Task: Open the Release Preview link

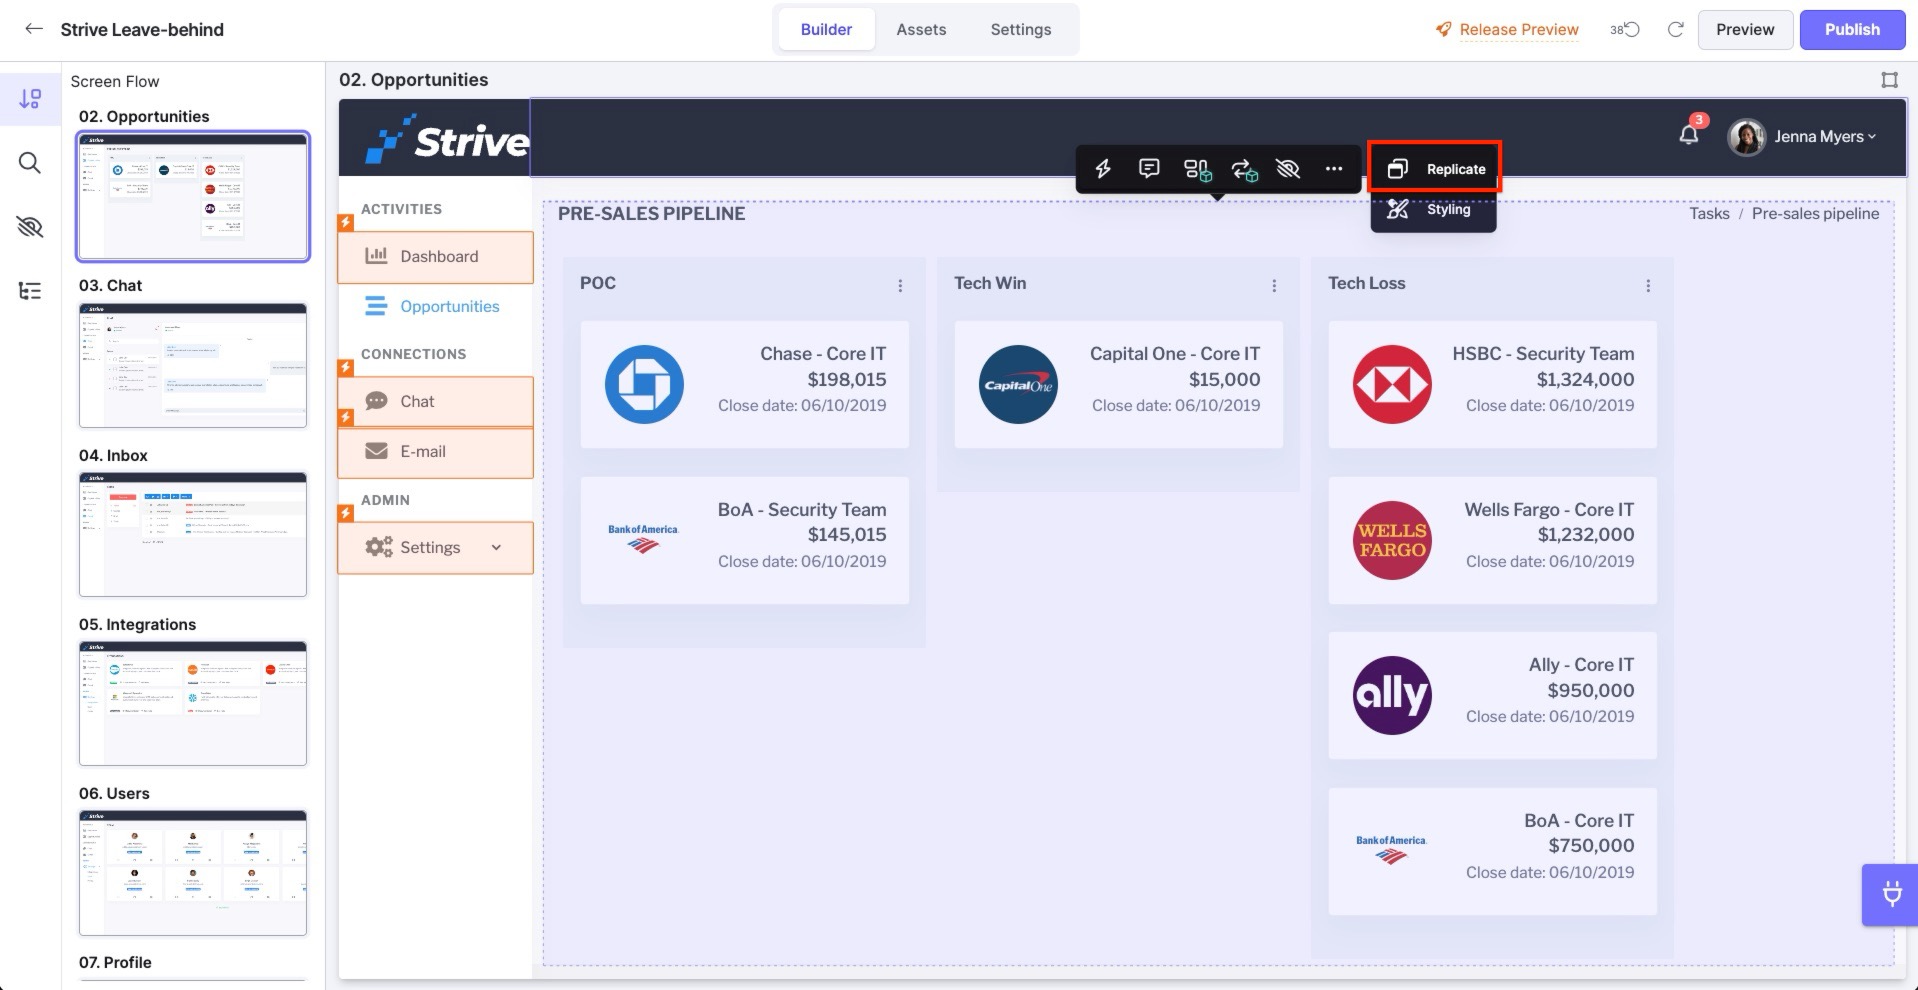Action: [x=1507, y=29]
